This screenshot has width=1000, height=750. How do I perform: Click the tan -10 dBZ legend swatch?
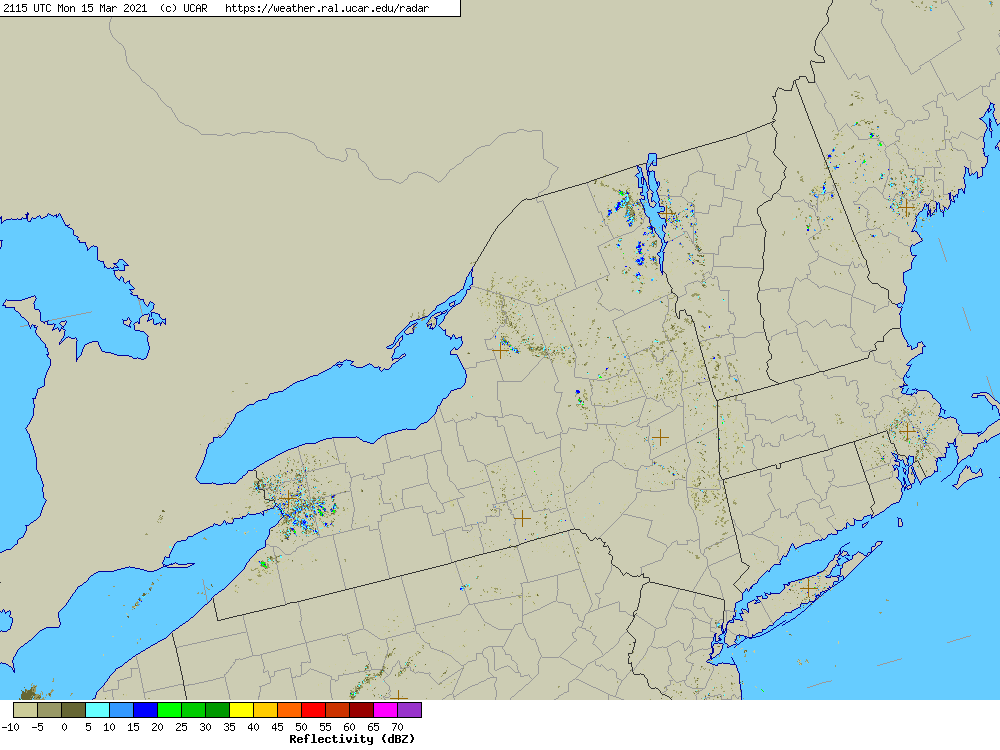26,710
